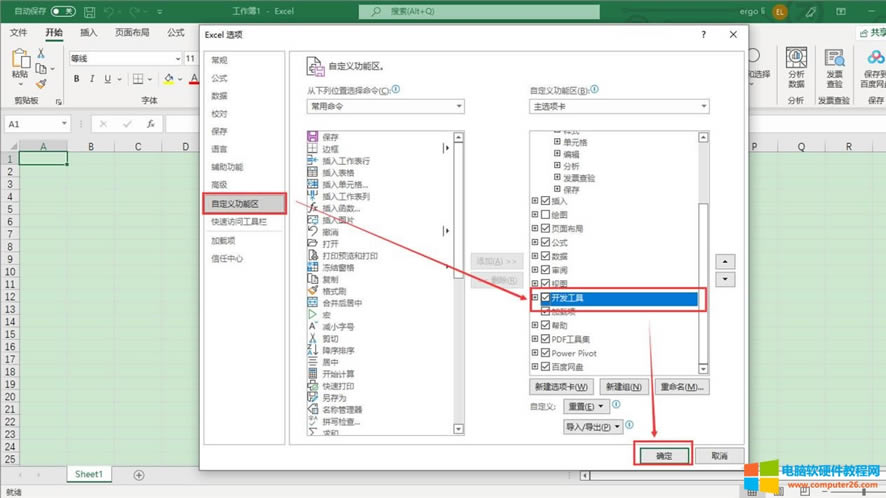Uncheck the 审阅 tab checkbox
Image resolution: width=886 pixels, height=498 pixels.
[x=545, y=270]
